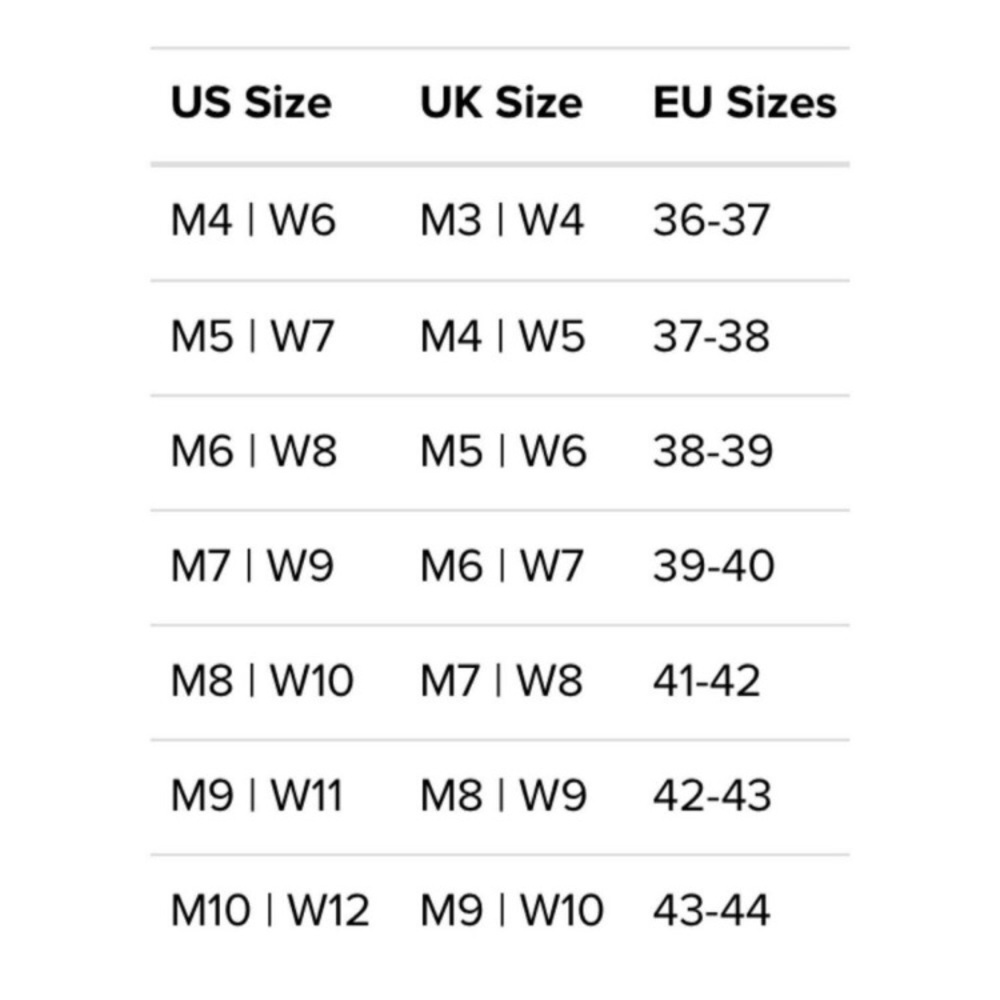1000x1000 pixels.
Task: Select the US size M5 | W7 cell
Action: pos(252,337)
